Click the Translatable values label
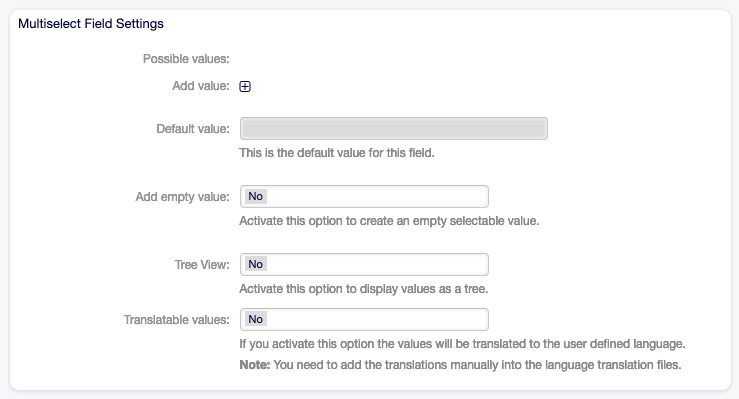 (x=177, y=320)
